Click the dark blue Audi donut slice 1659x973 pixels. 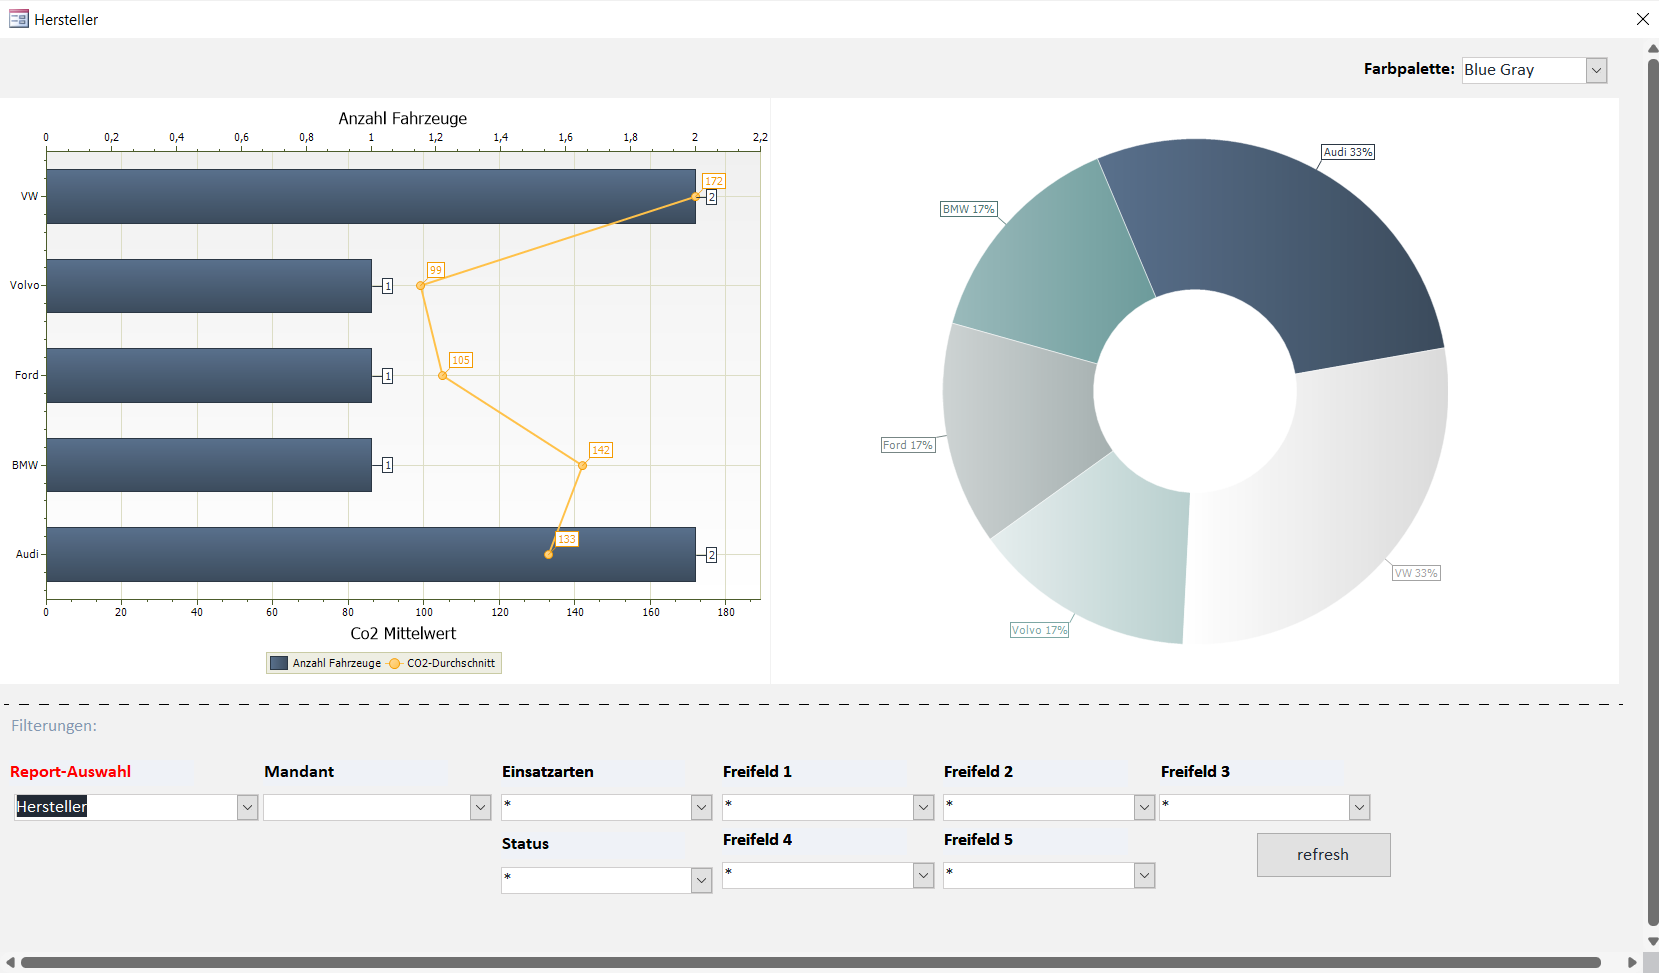1290,240
